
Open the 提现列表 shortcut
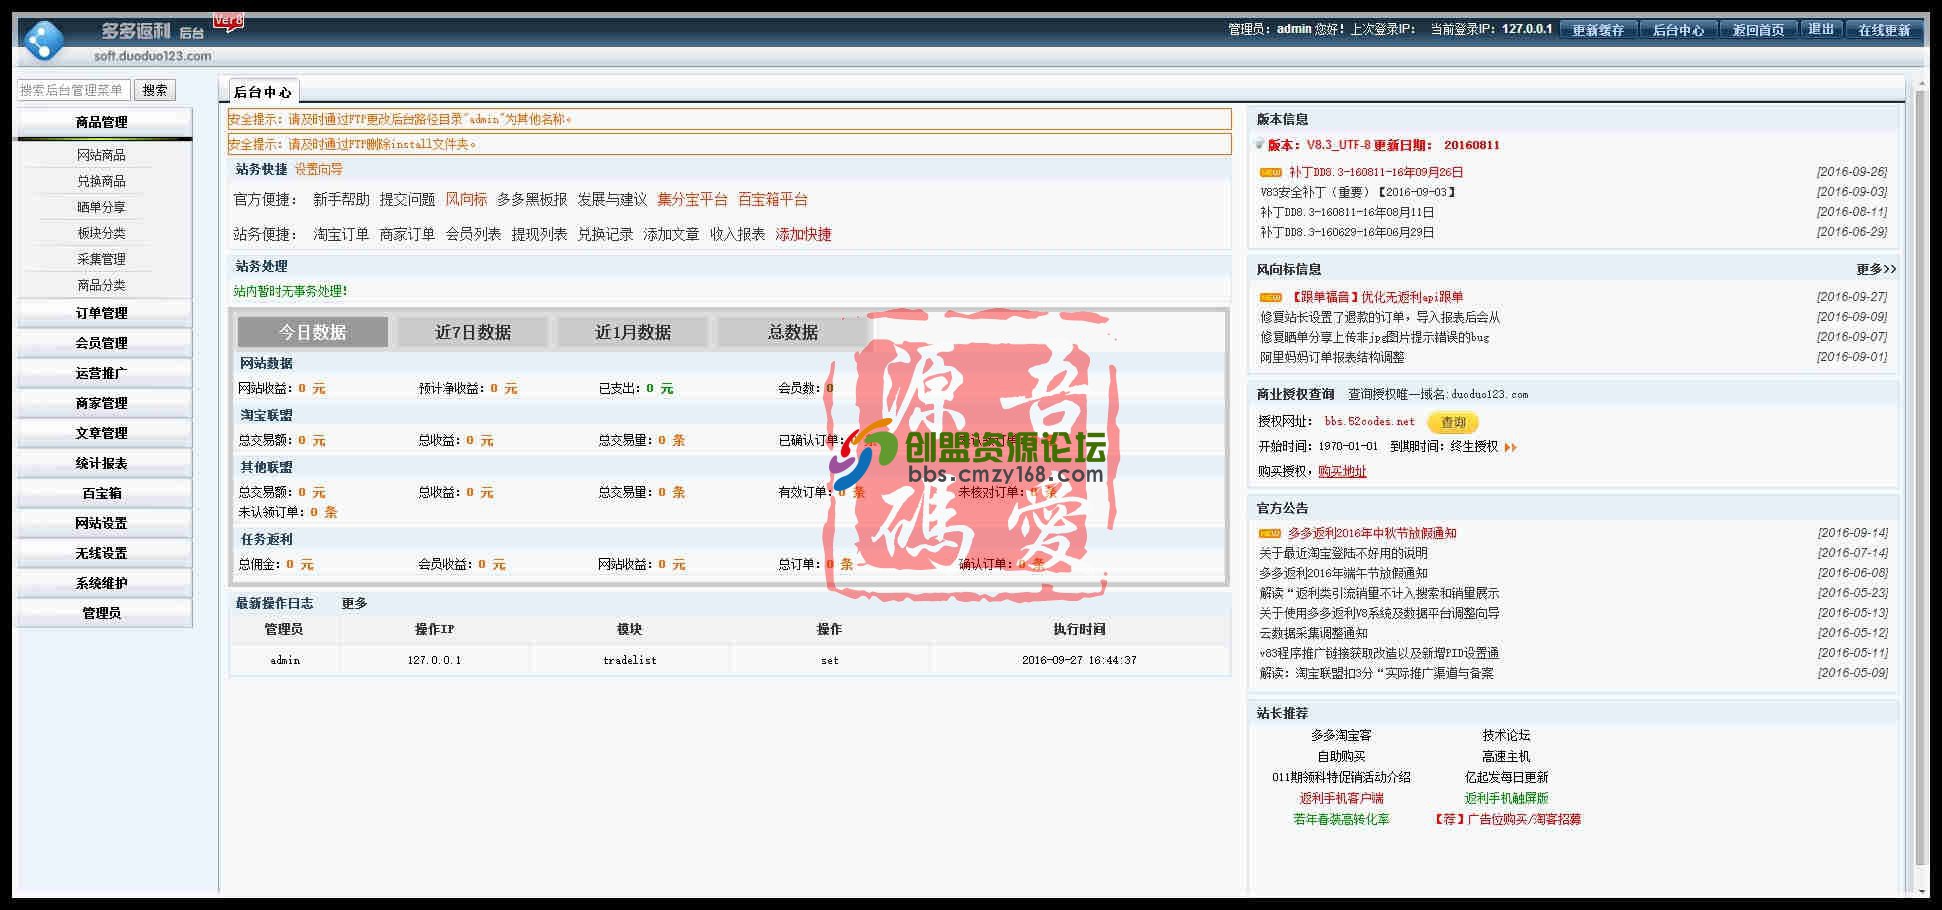pos(539,235)
